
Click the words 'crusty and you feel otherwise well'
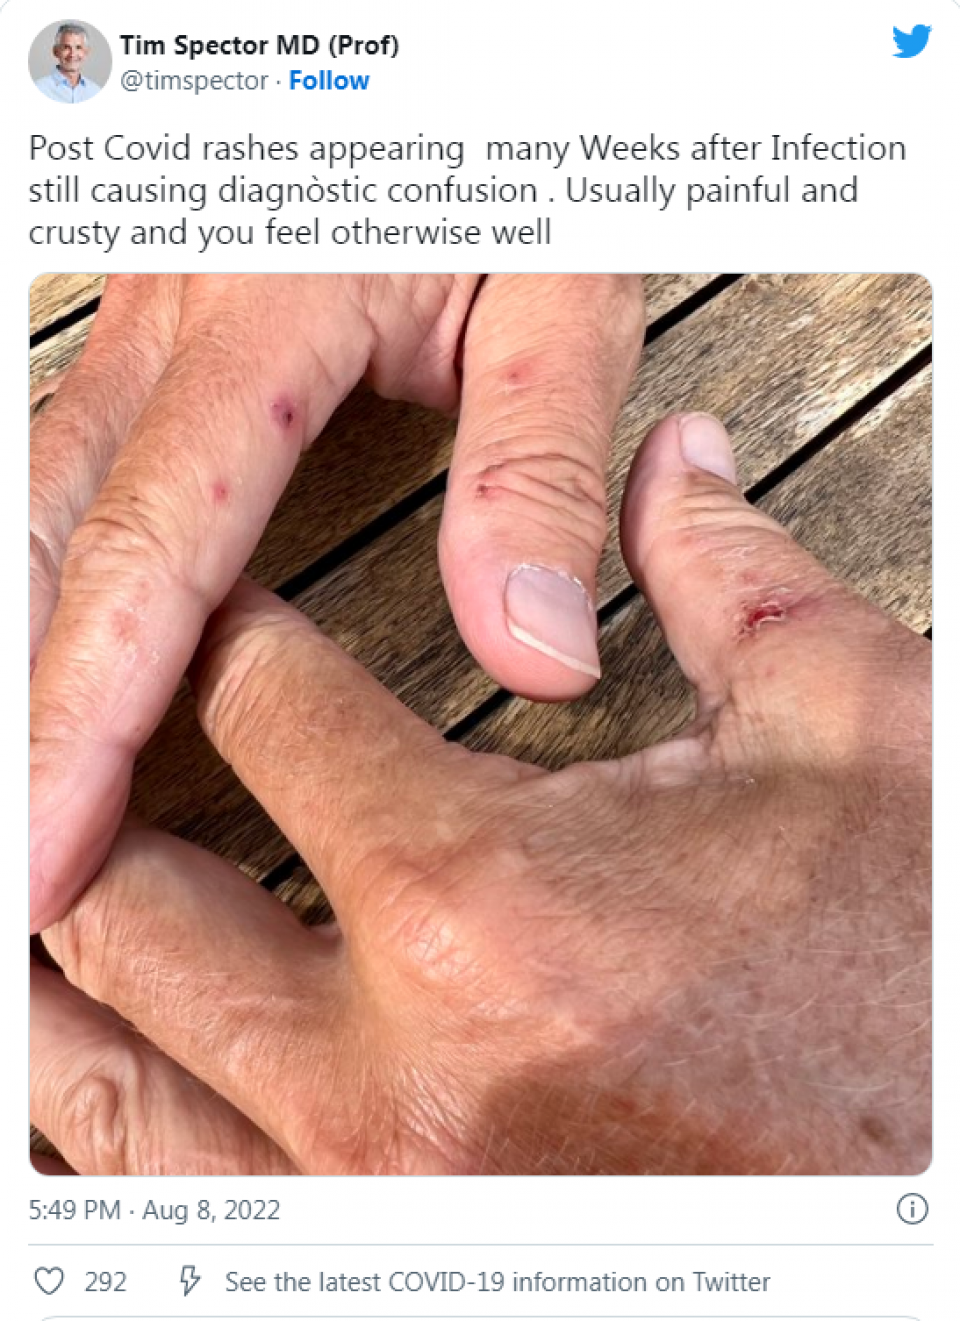pos(290,232)
